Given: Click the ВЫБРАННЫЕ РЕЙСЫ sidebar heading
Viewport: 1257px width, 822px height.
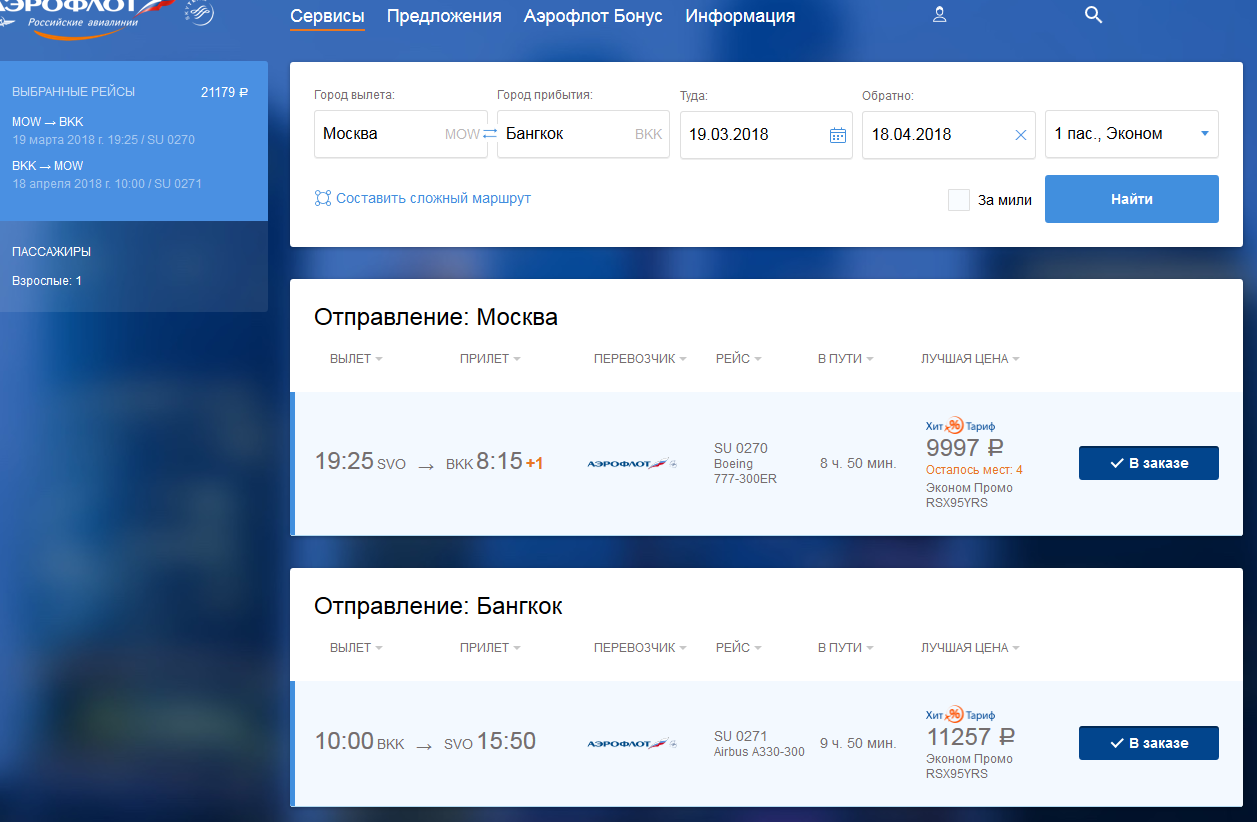Looking at the screenshot, I should [x=73, y=92].
